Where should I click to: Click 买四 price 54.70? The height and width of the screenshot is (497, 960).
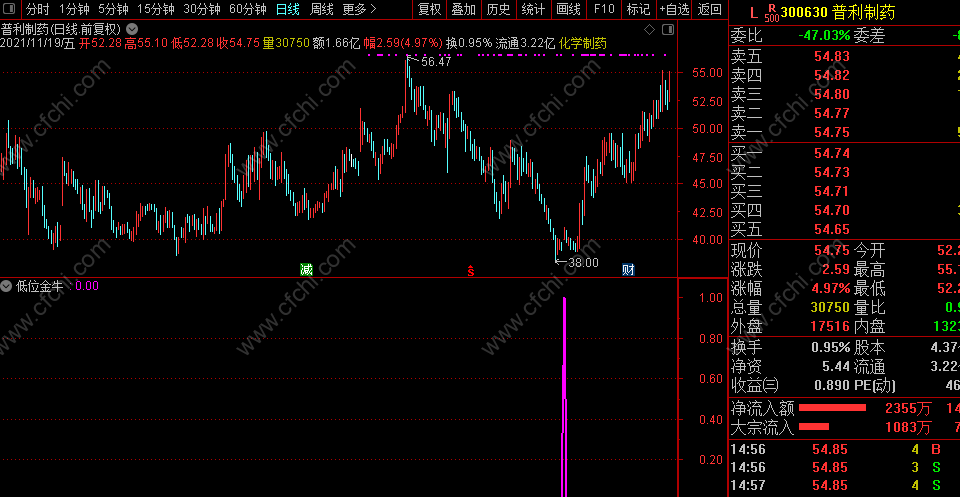[x=831, y=211]
